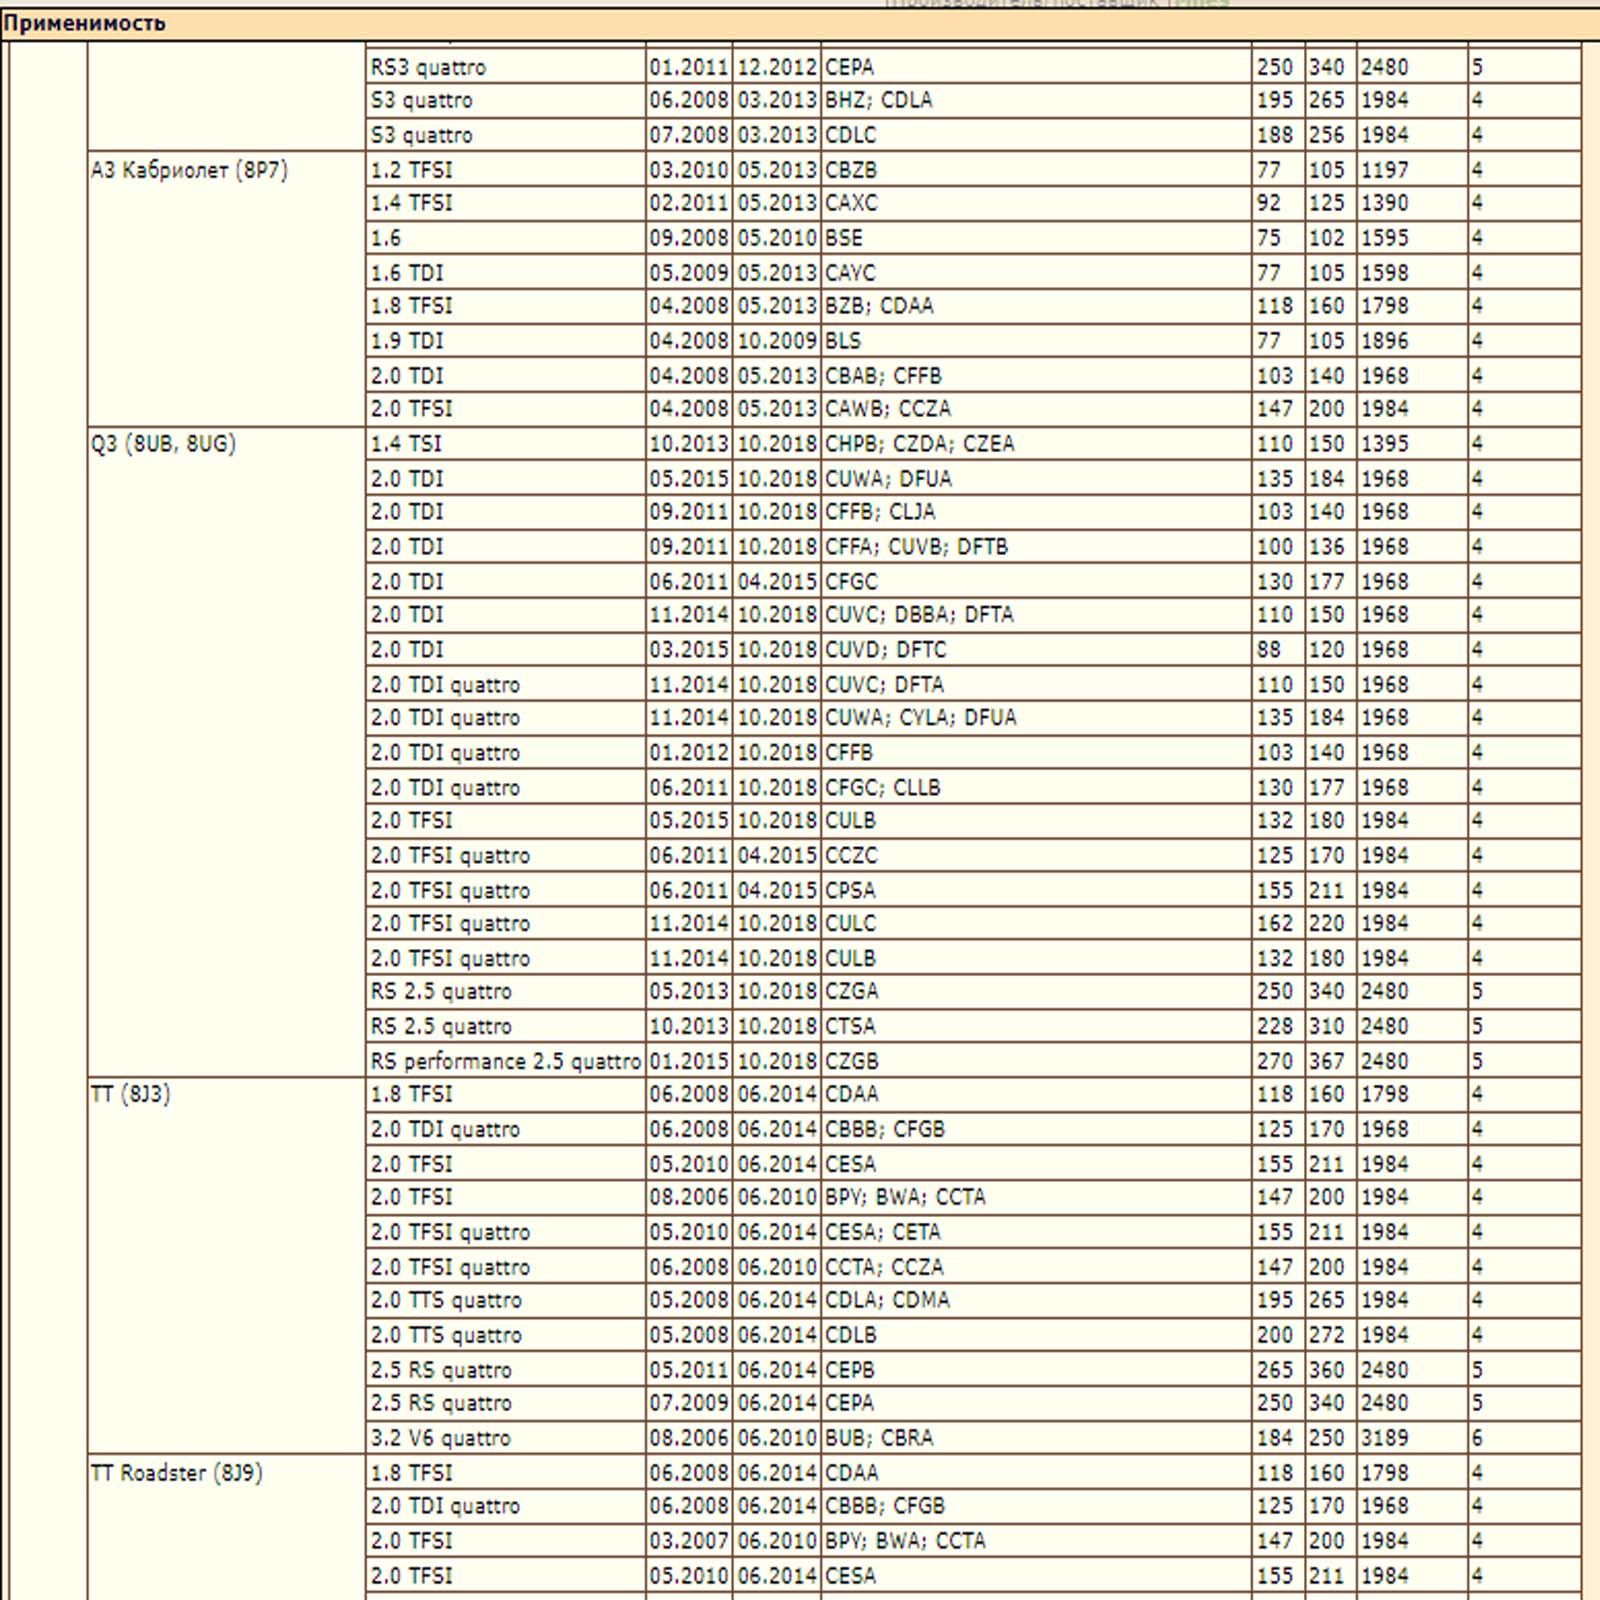
Task: Click the Применимость section header
Action: (800, 23)
